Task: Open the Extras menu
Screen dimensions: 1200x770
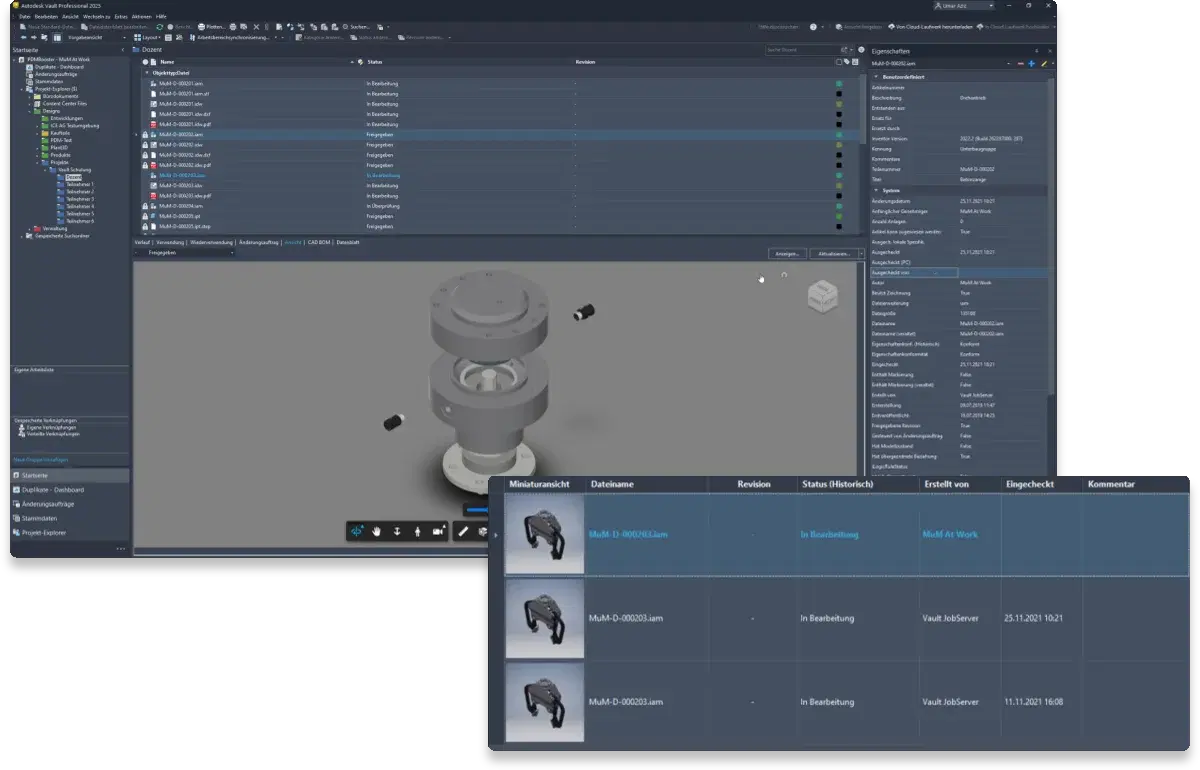Action: pos(121,17)
